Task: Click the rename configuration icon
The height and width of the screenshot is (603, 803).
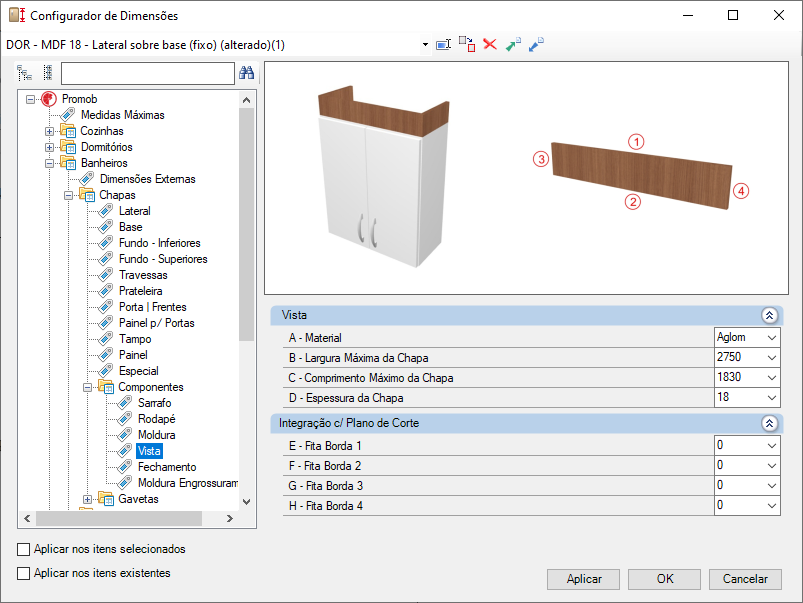Action: pos(443,45)
